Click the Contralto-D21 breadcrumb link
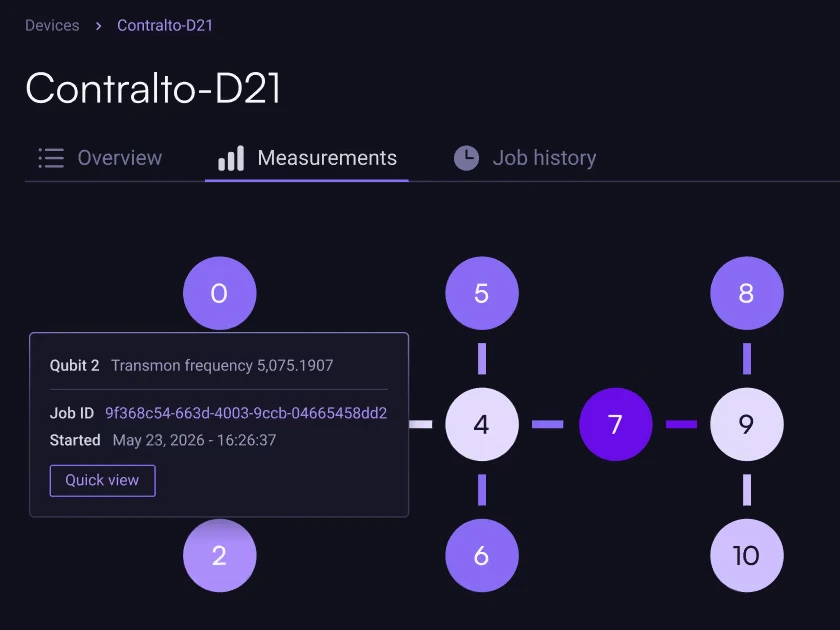840x630 pixels. (164, 25)
